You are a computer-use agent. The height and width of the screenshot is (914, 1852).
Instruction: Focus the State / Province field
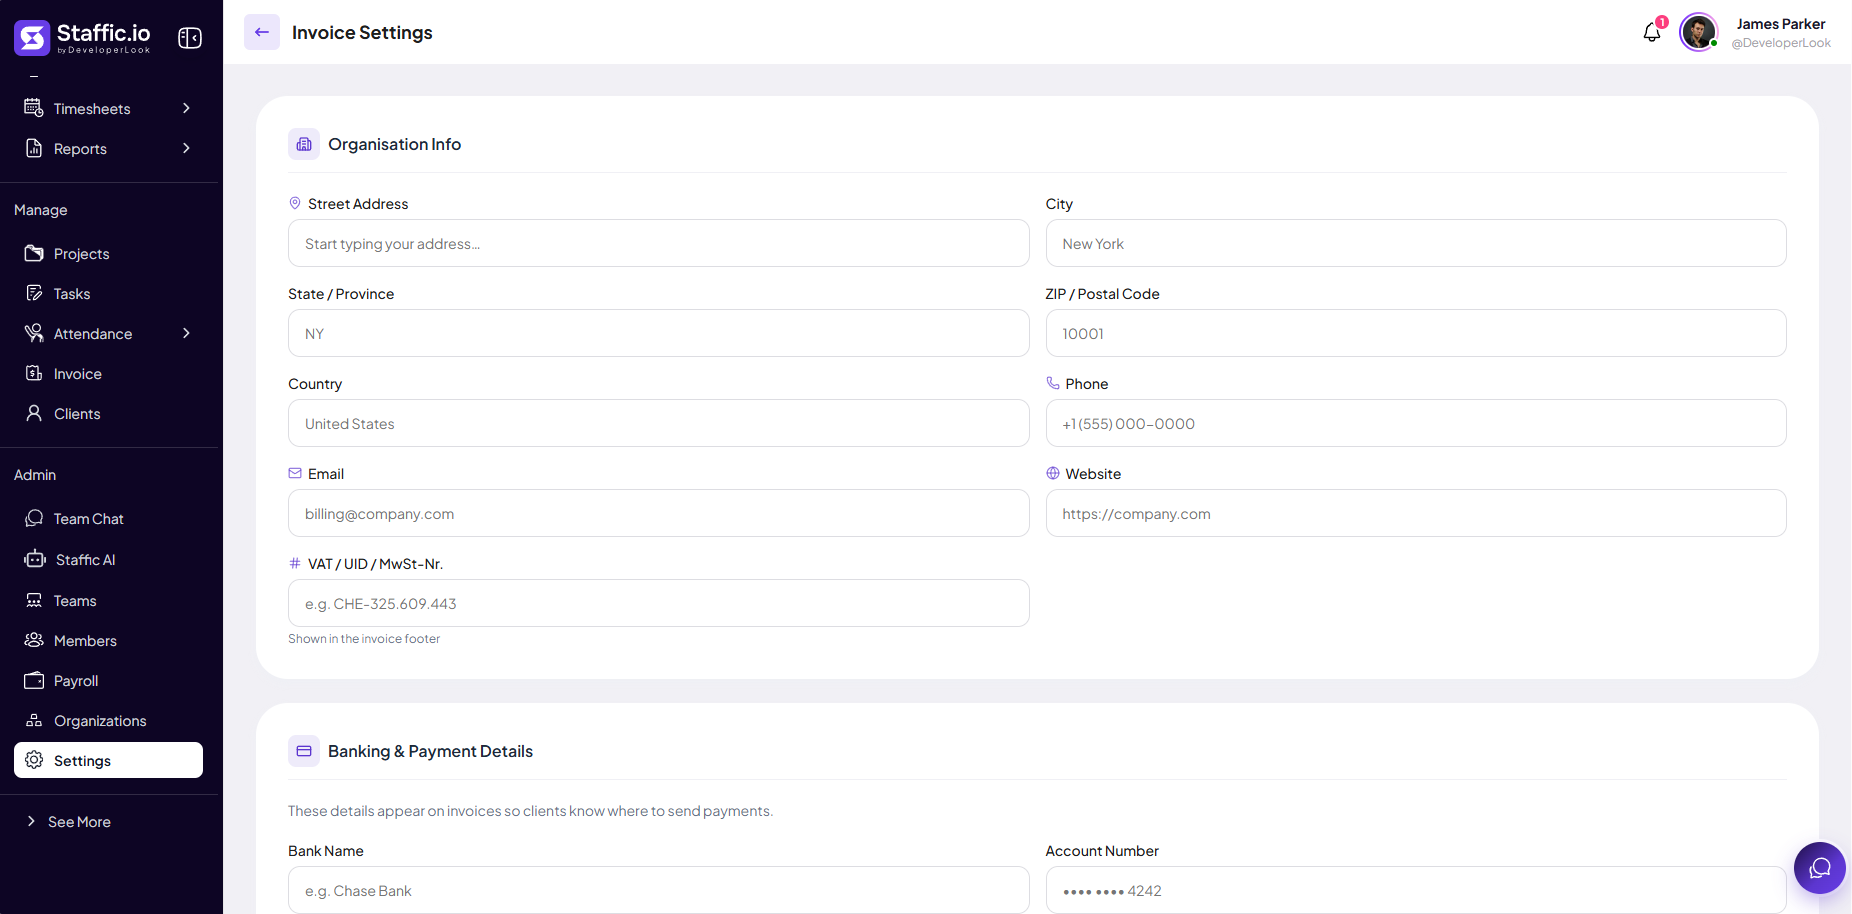pyautogui.click(x=658, y=333)
